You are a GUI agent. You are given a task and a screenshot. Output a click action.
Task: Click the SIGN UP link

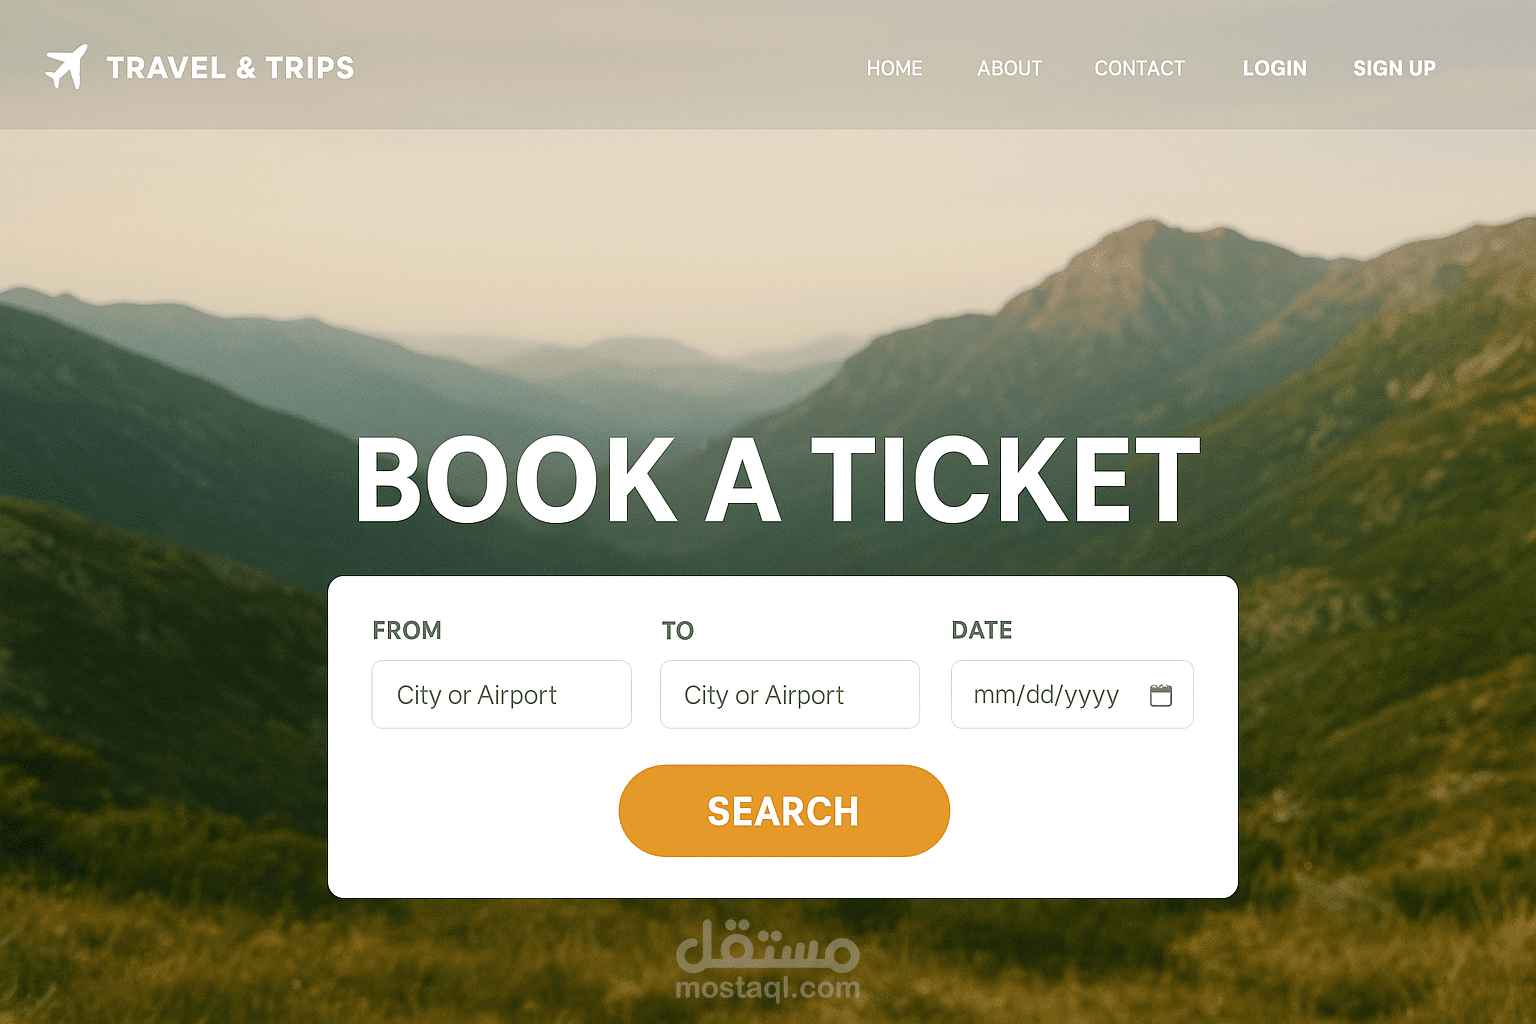coord(1394,68)
